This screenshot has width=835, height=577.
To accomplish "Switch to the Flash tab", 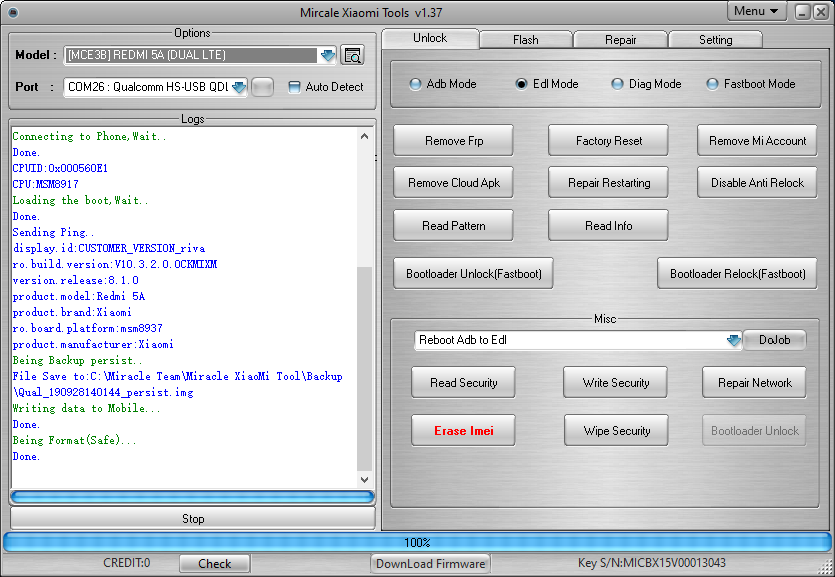I will point(526,40).
